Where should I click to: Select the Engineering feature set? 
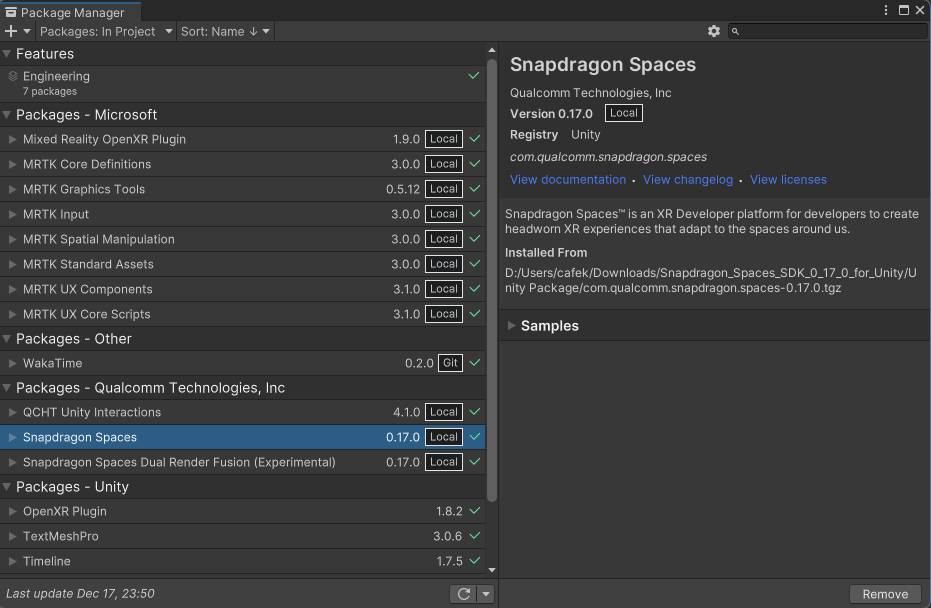[242, 83]
